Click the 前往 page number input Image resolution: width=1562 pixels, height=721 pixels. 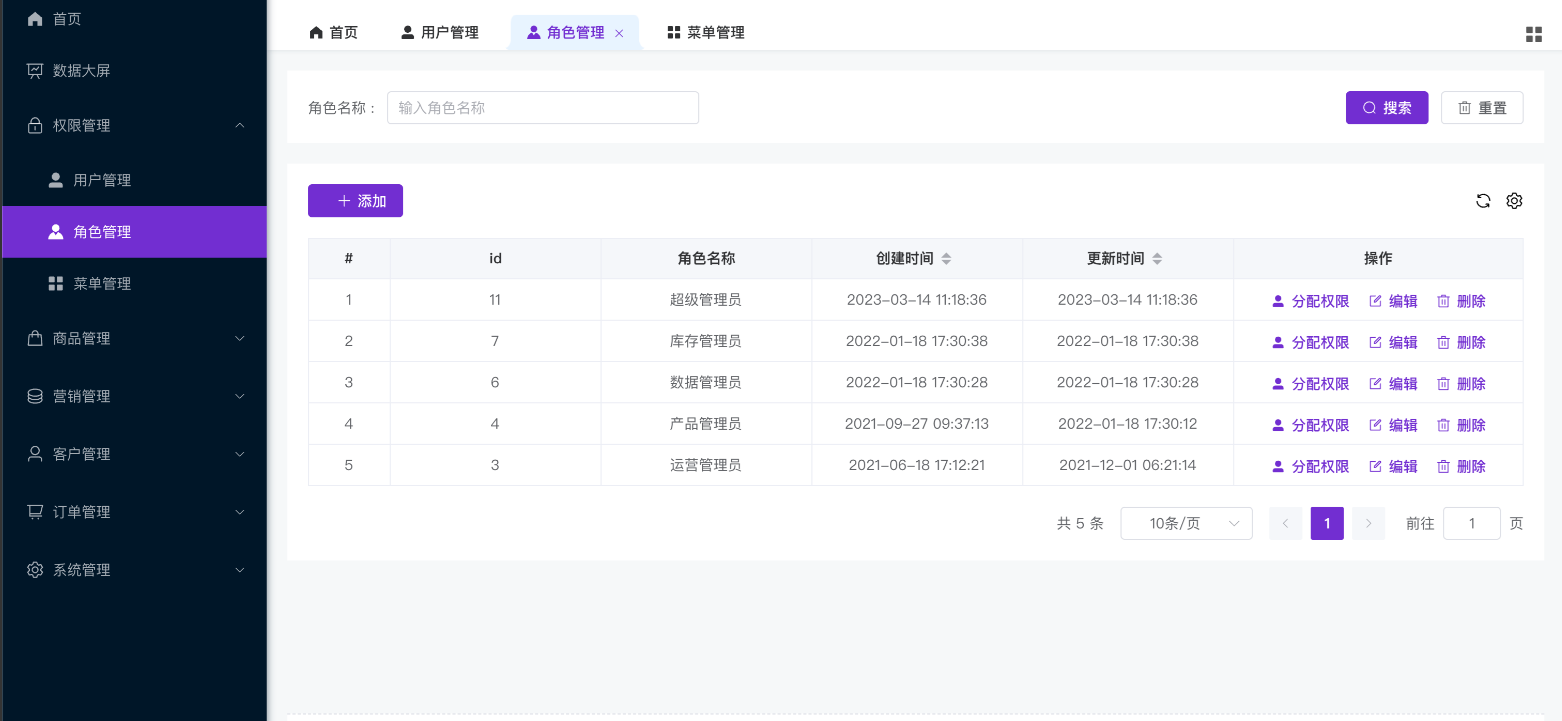pos(1472,524)
